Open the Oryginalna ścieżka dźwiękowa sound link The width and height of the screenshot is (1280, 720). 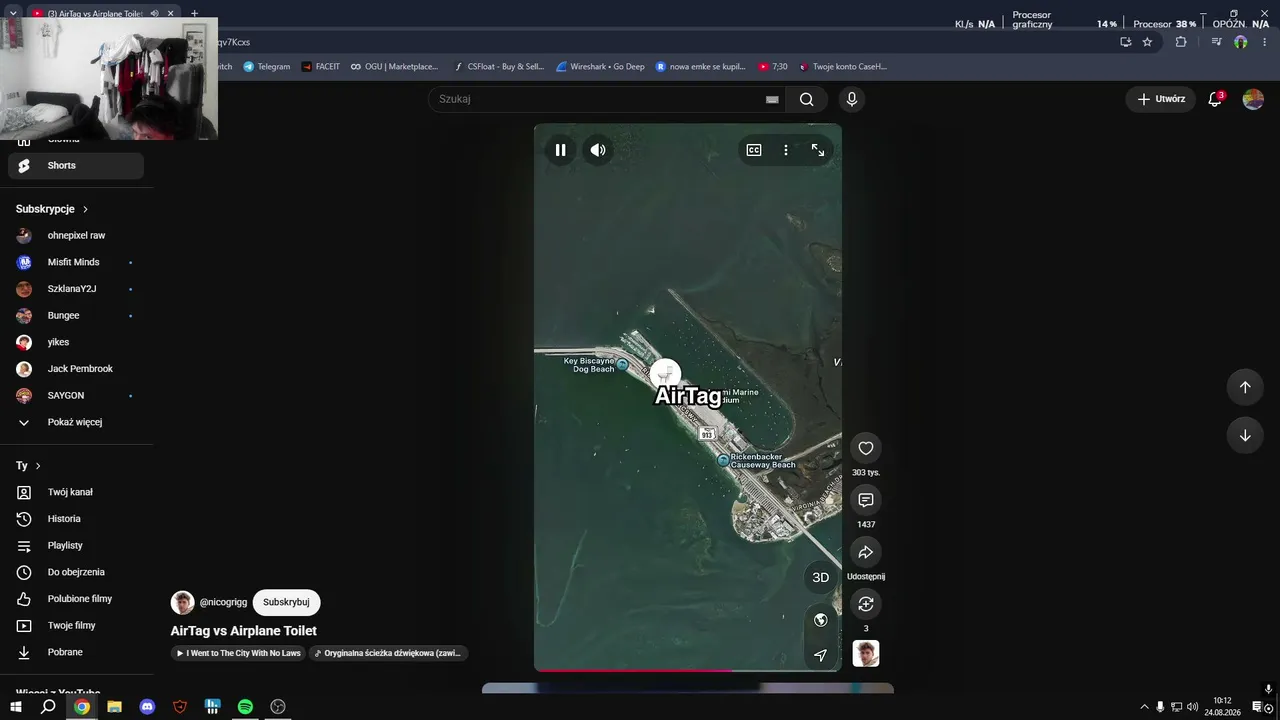(x=388, y=653)
